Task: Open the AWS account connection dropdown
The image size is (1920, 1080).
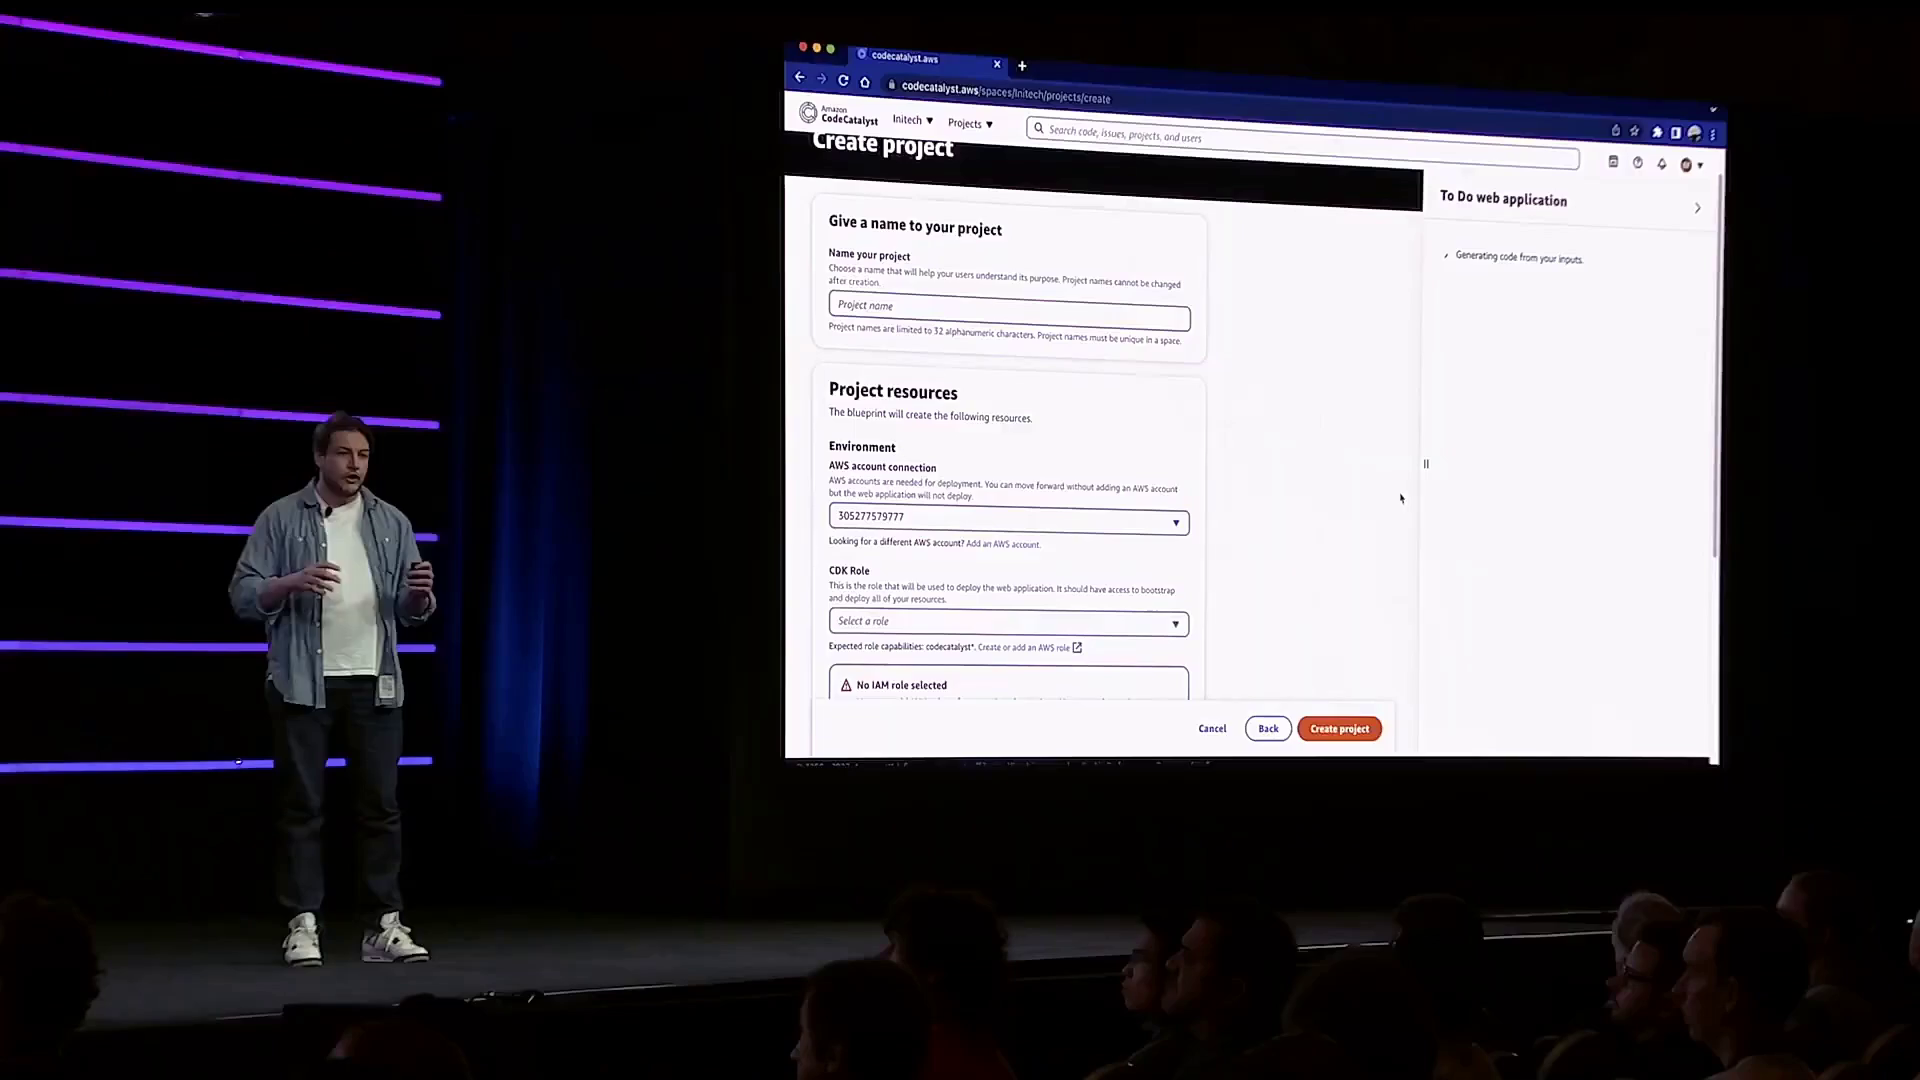Action: pyautogui.click(x=1008, y=519)
